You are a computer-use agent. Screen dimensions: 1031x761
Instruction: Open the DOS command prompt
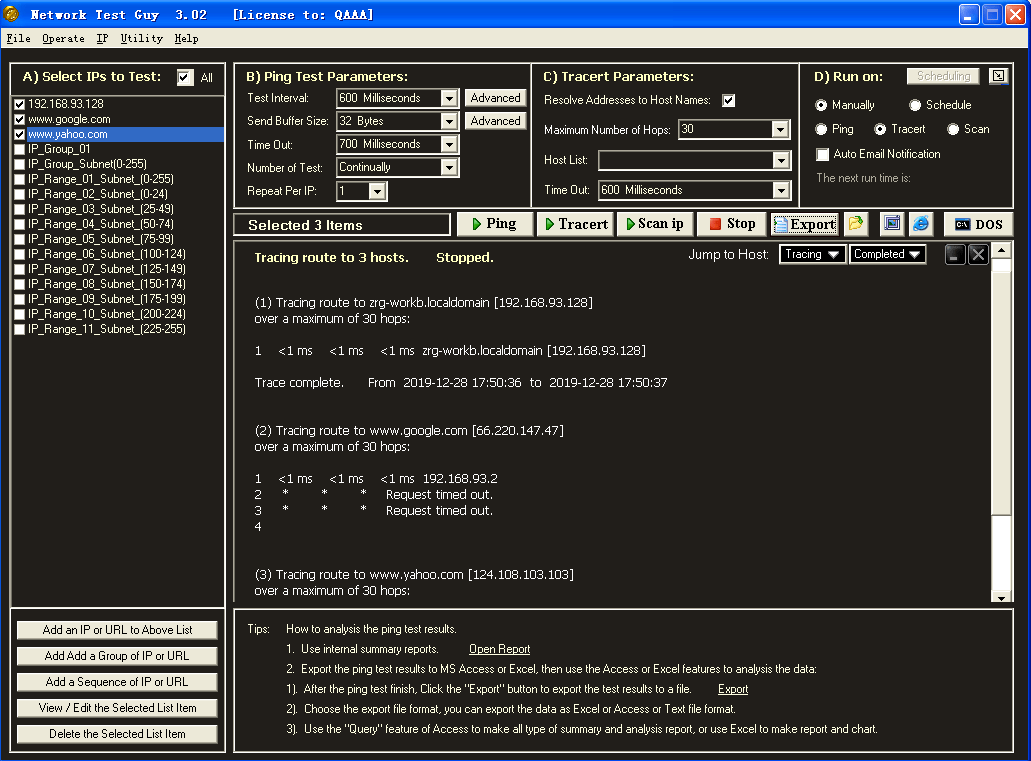point(978,224)
